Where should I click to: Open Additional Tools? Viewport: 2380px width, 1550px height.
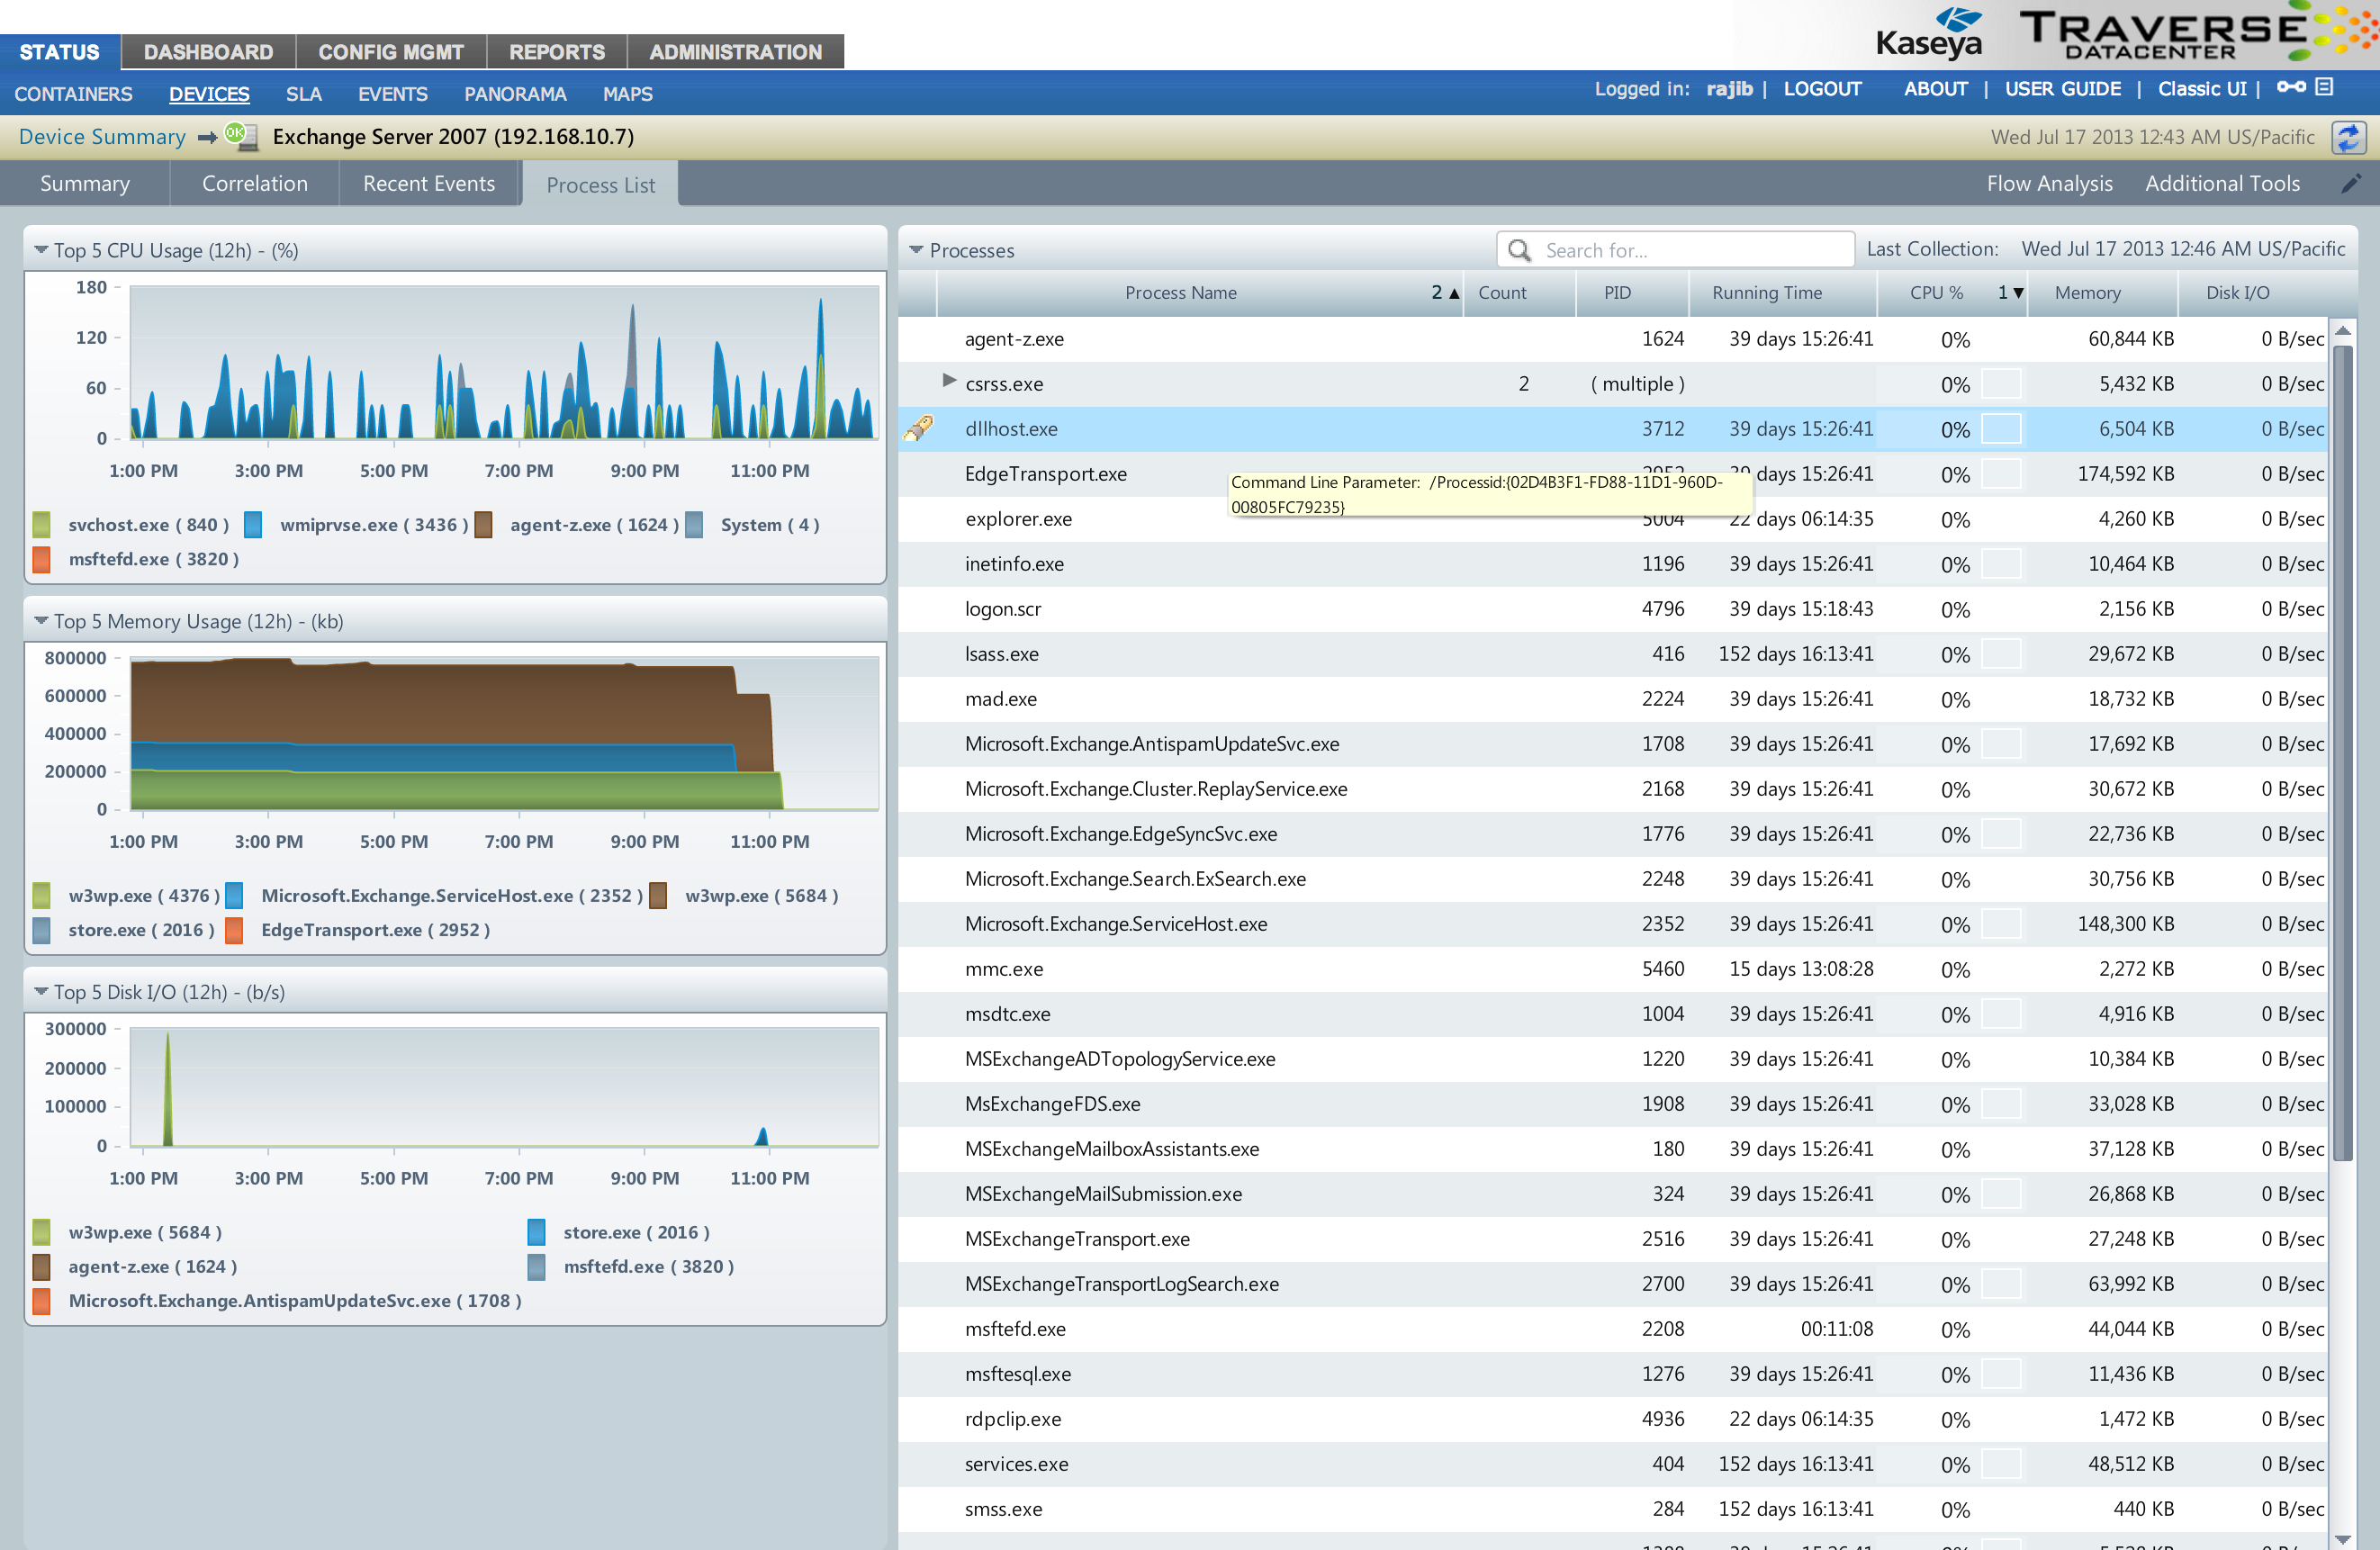2222,184
